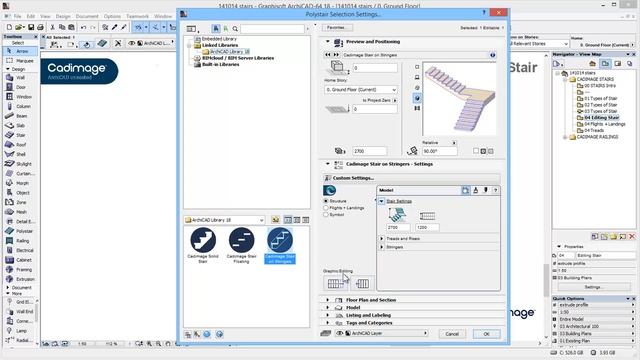
Task: Click second graphic editing stair icon
Action: point(362,283)
